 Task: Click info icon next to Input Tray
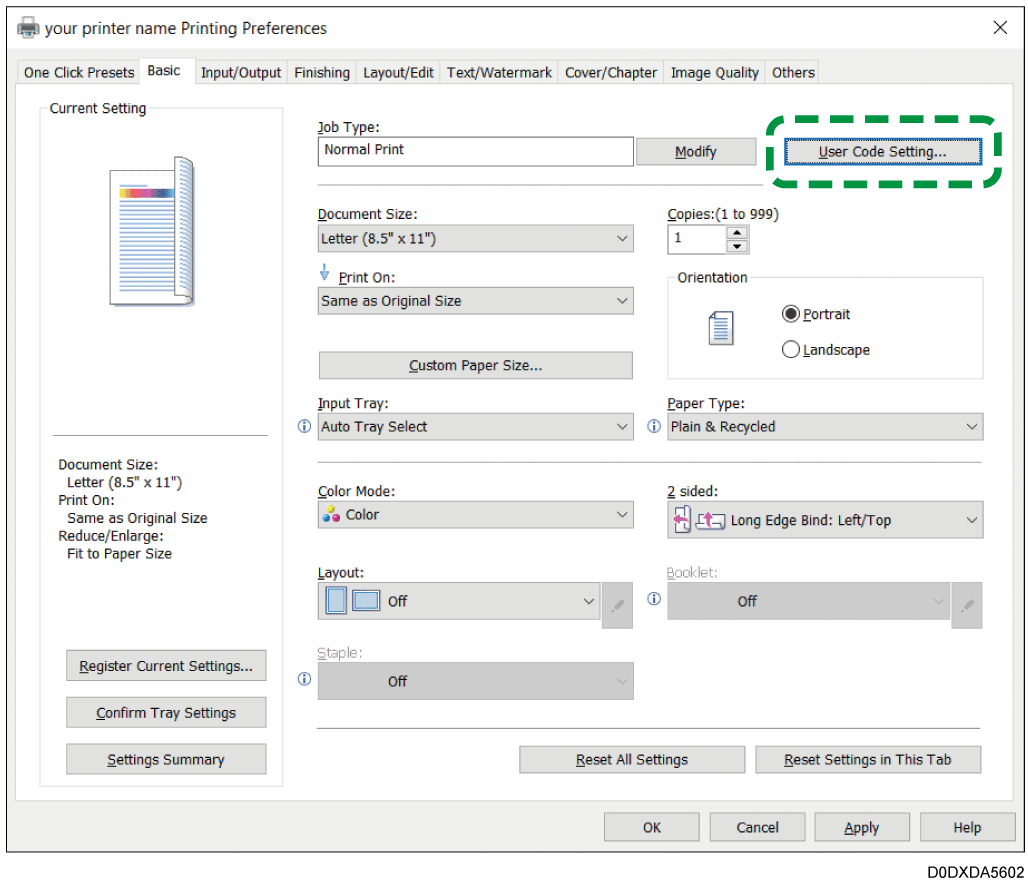[305, 427]
